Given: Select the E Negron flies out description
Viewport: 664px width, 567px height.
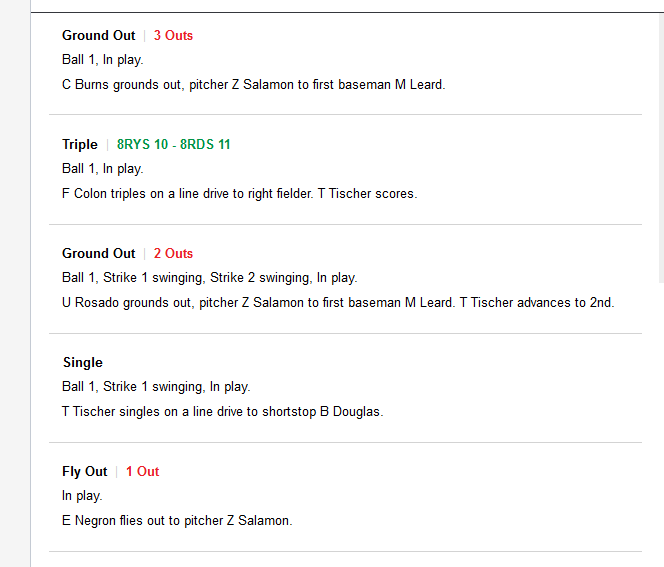Looking at the screenshot, I should (x=176, y=521).
